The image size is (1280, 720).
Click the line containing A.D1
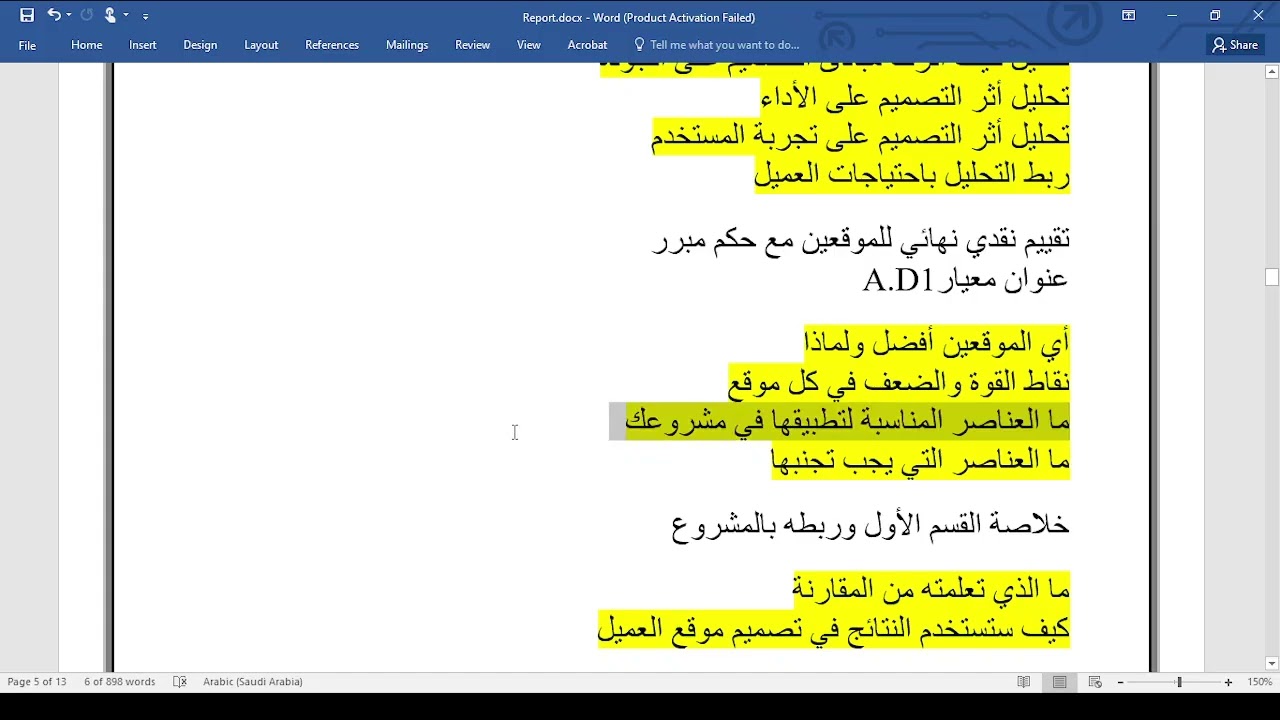click(966, 280)
